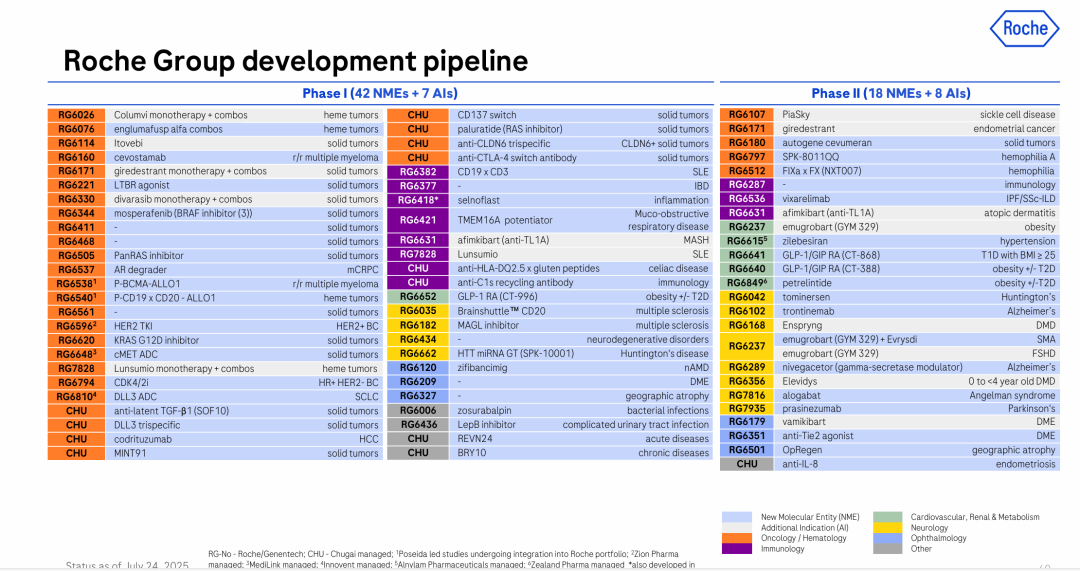Click the 'cevostamab' compound name

(x=140, y=158)
